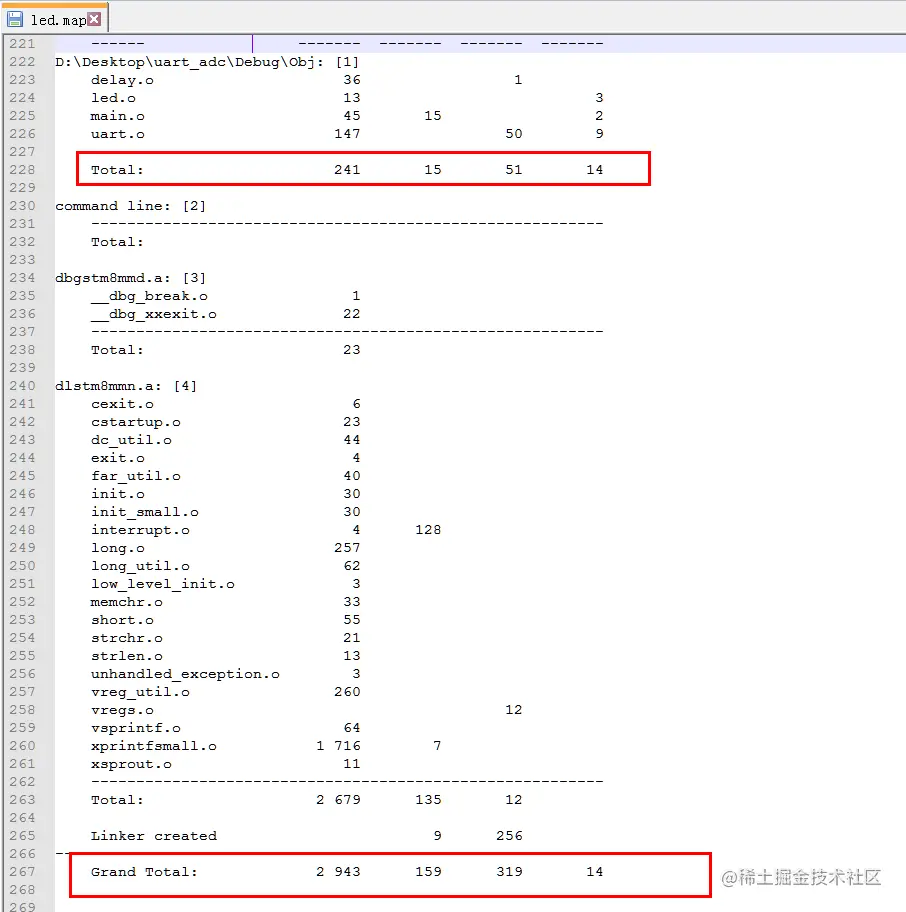The height and width of the screenshot is (912, 906).
Task: Click the save icon on led.map tab
Action: (15, 19)
